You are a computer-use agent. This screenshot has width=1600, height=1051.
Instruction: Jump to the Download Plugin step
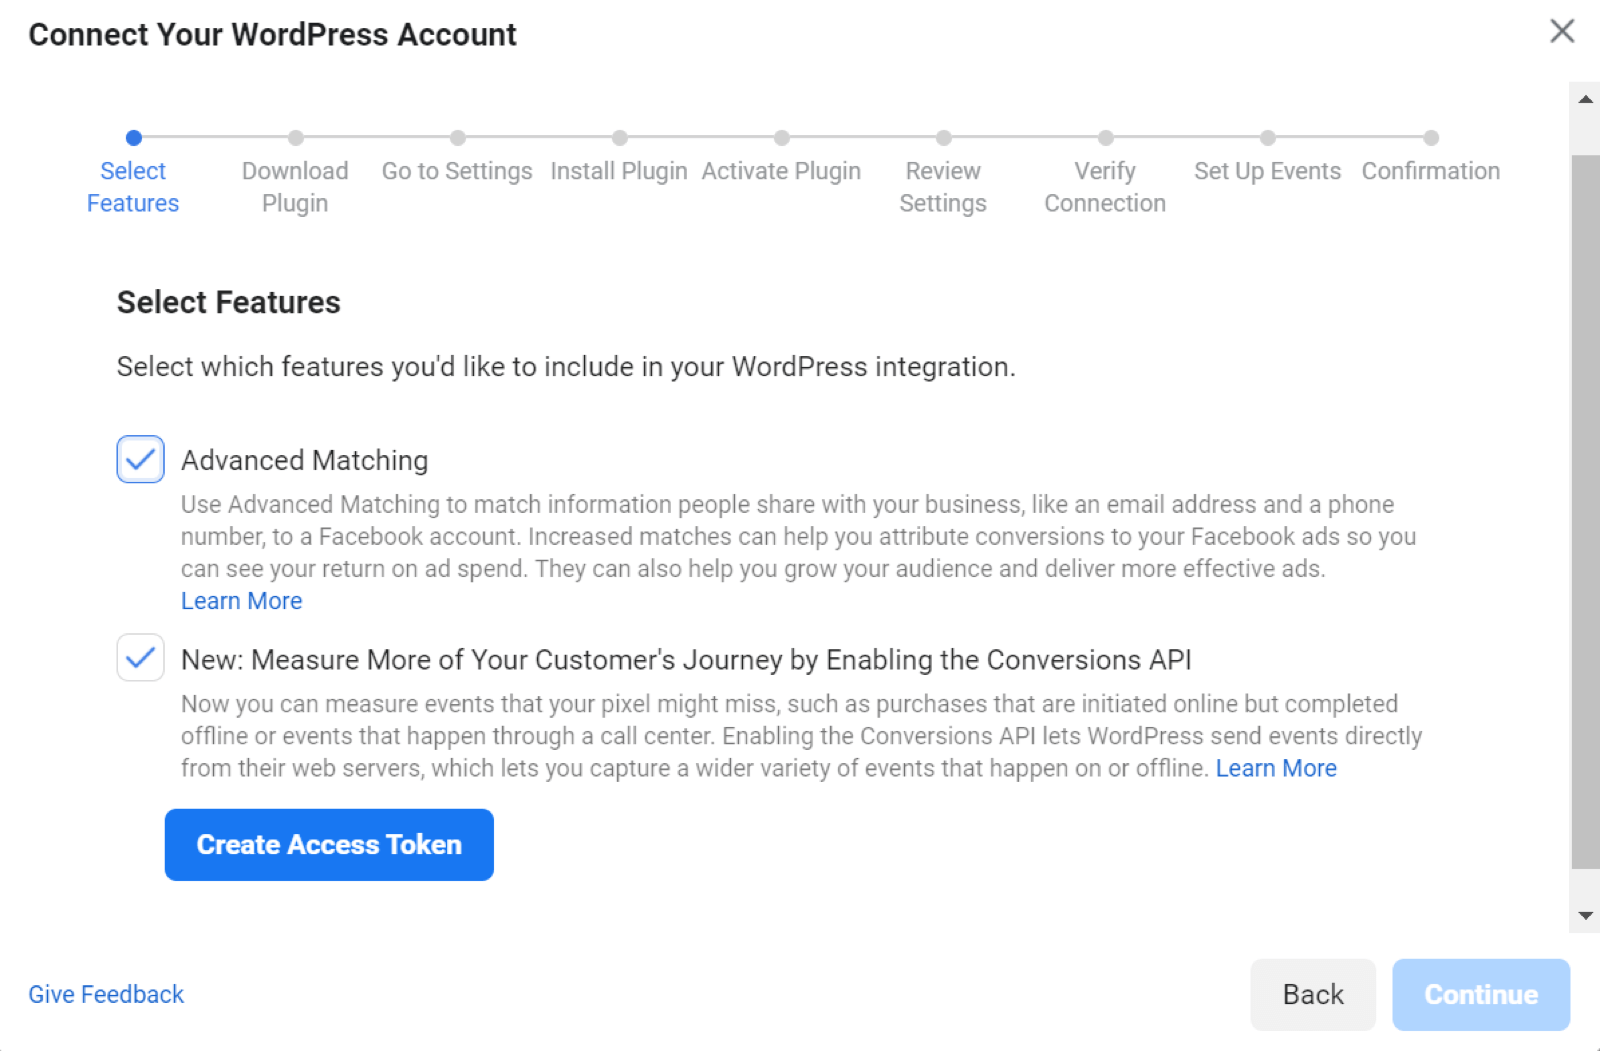(x=295, y=138)
